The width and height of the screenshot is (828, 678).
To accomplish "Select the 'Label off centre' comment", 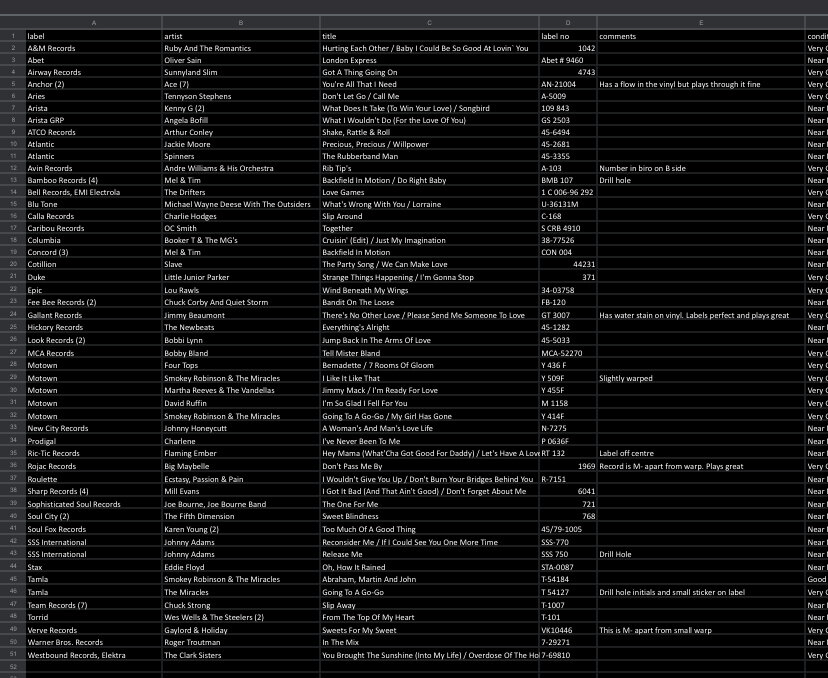I will [x=701, y=453].
